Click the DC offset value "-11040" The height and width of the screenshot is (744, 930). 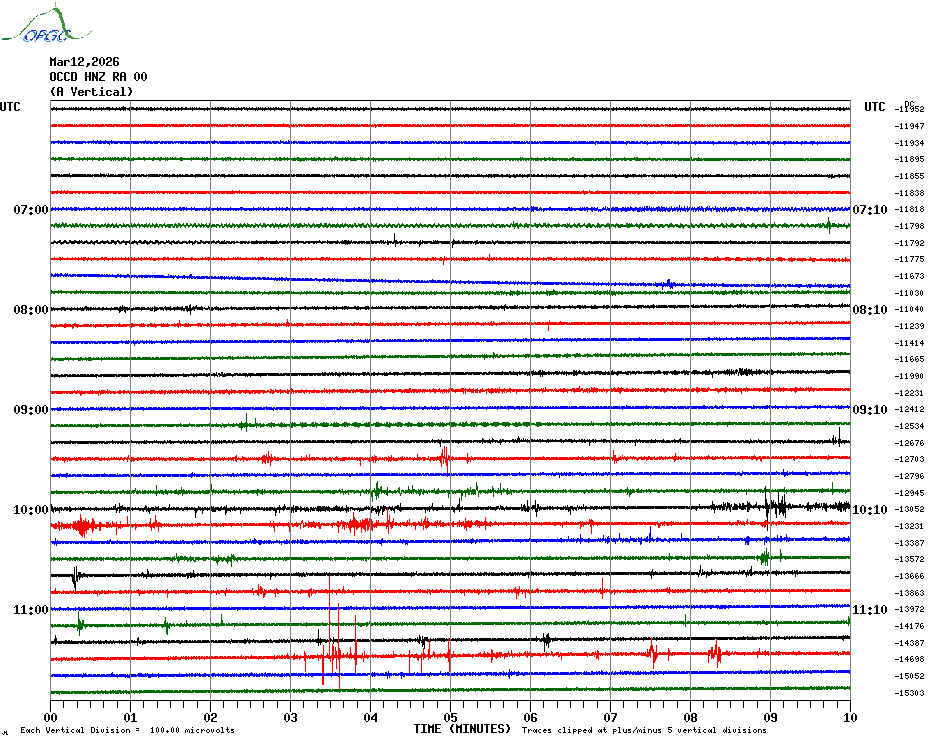[910, 309]
